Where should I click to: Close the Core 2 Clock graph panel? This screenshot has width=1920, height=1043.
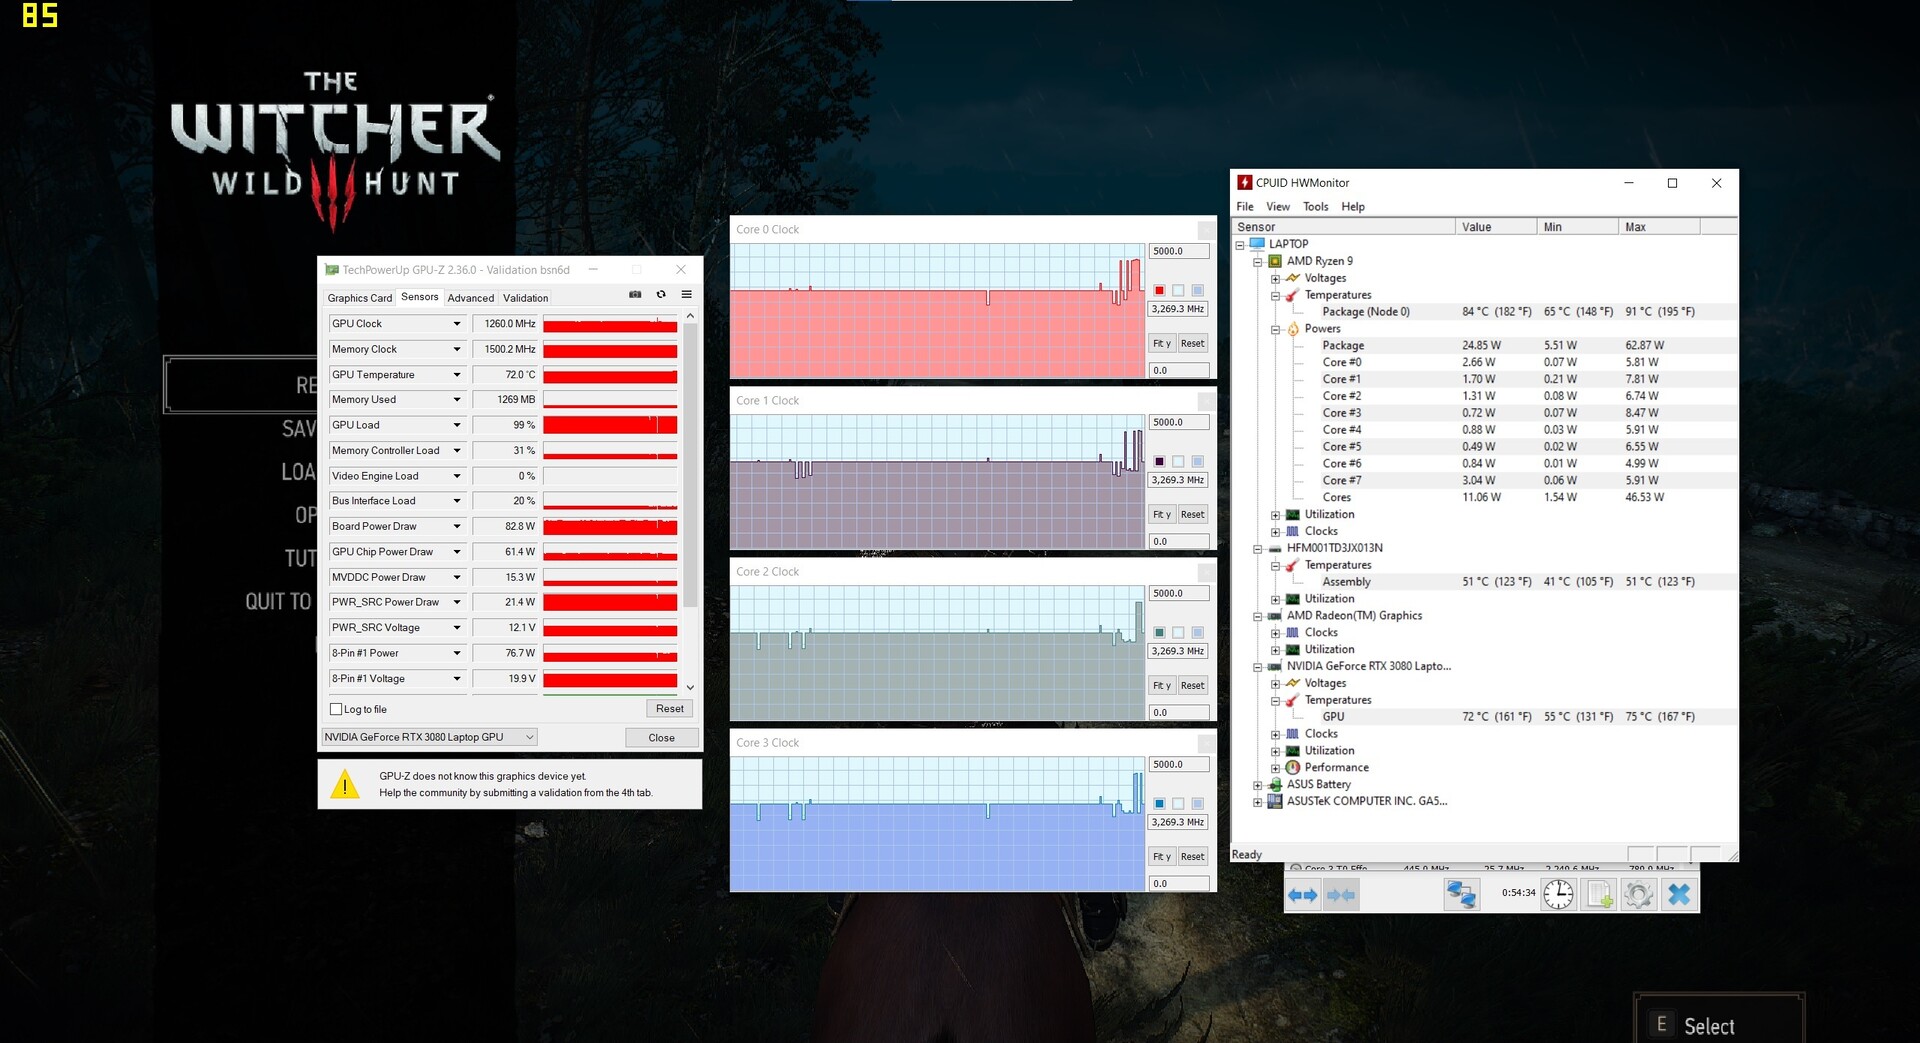pyautogui.click(x=1207, y=572)
